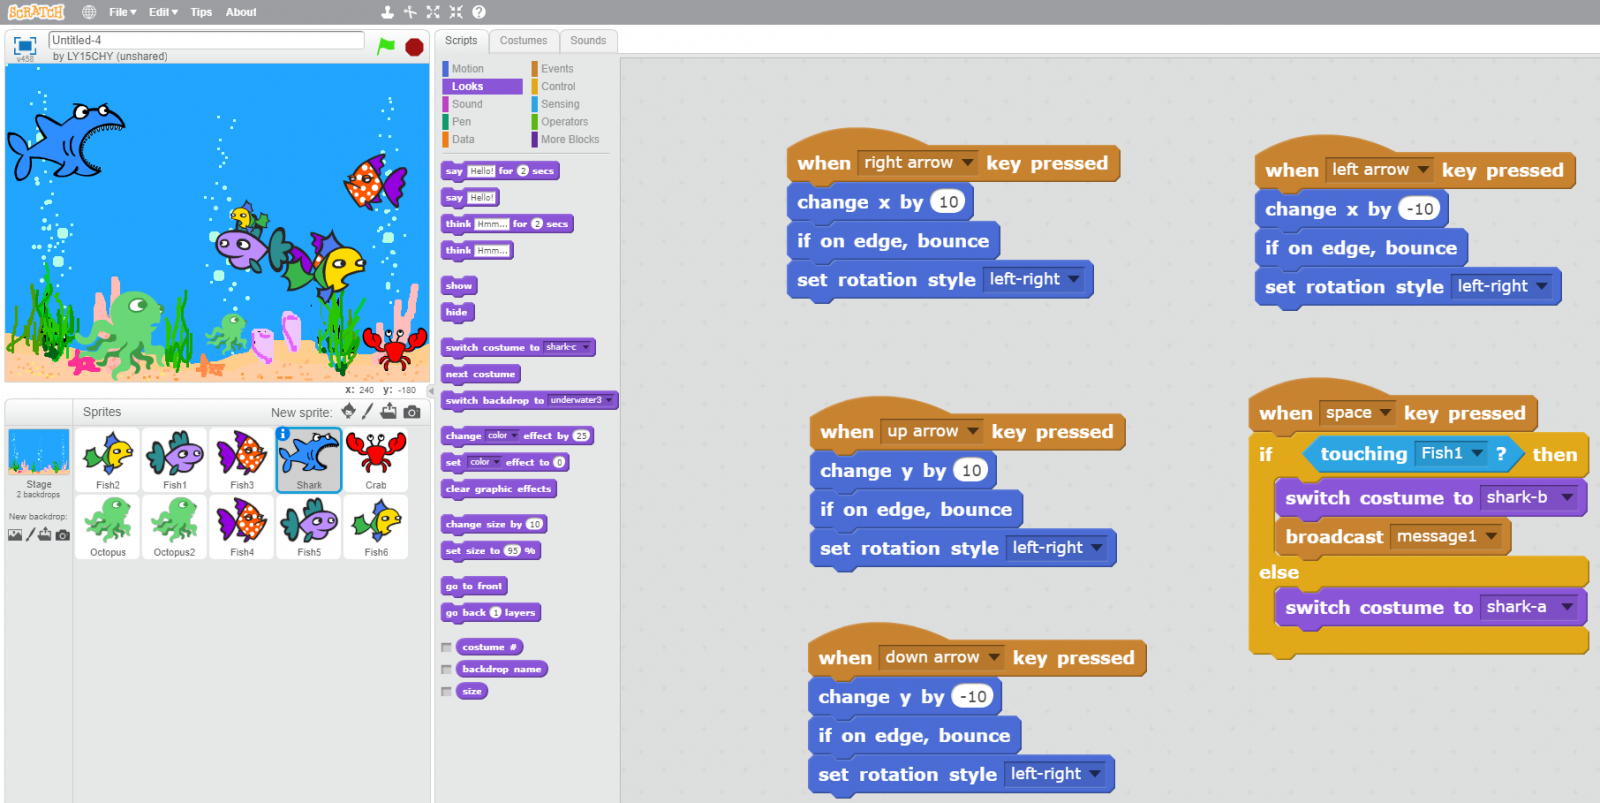Switch stage to full screen presentation mode

(x=25, y=46)
